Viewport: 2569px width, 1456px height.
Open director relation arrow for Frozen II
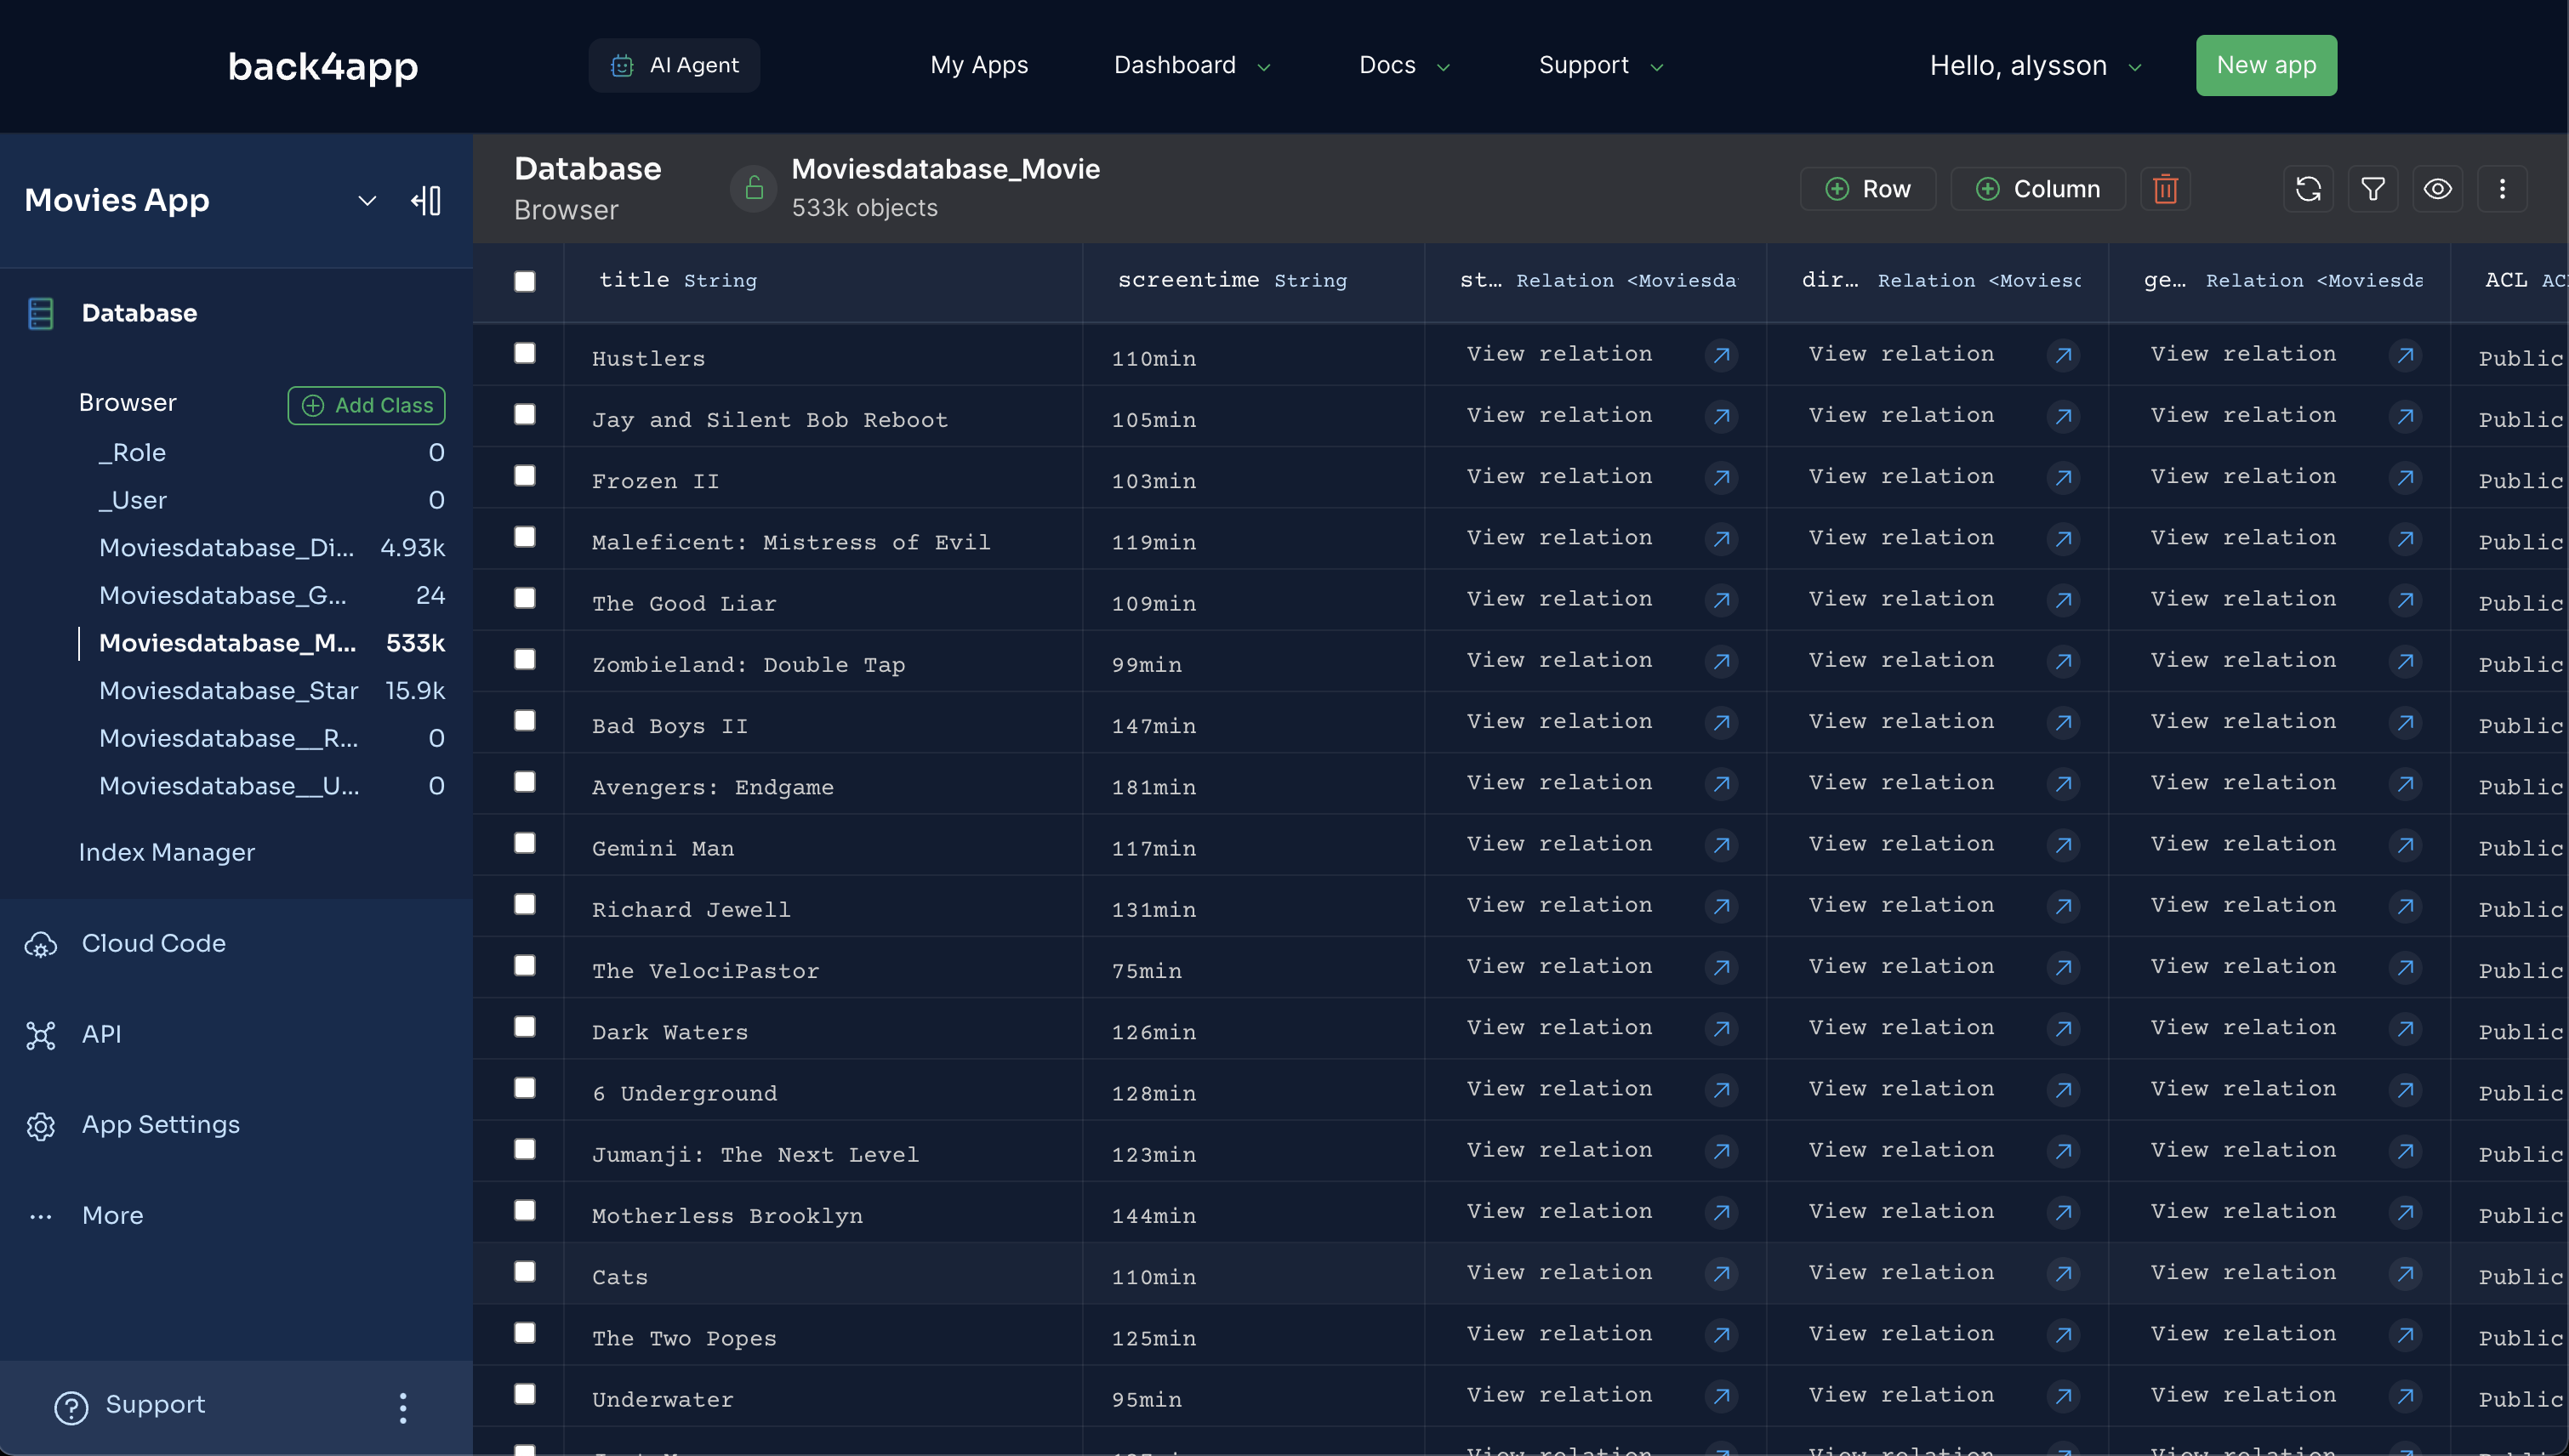2063,478
